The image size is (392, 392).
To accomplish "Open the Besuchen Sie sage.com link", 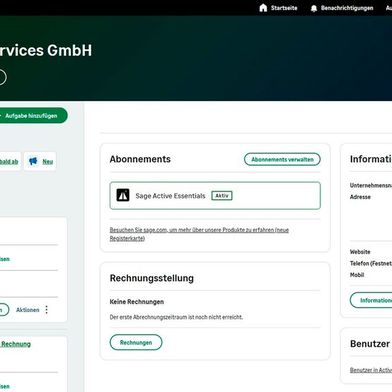I will click(199, 234).
